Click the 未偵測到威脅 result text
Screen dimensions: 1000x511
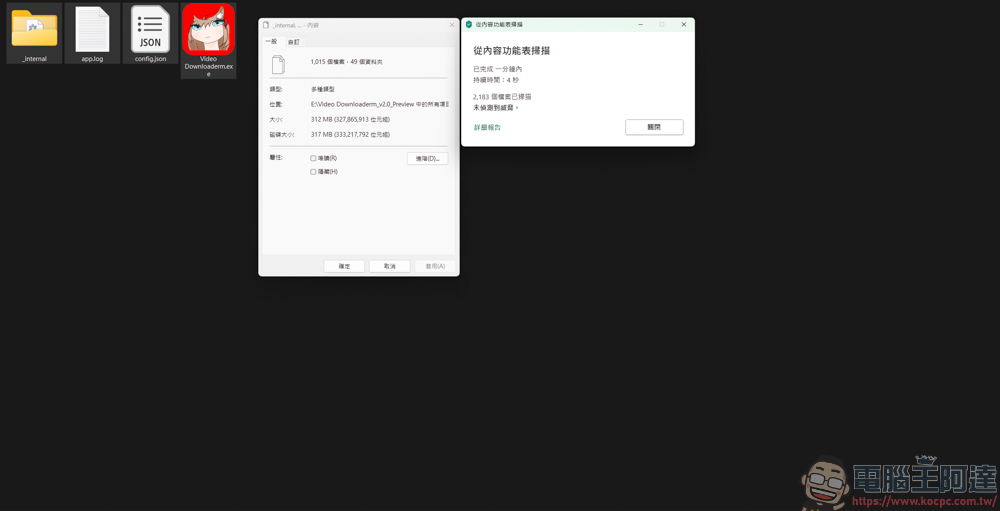tap(496, 108)
